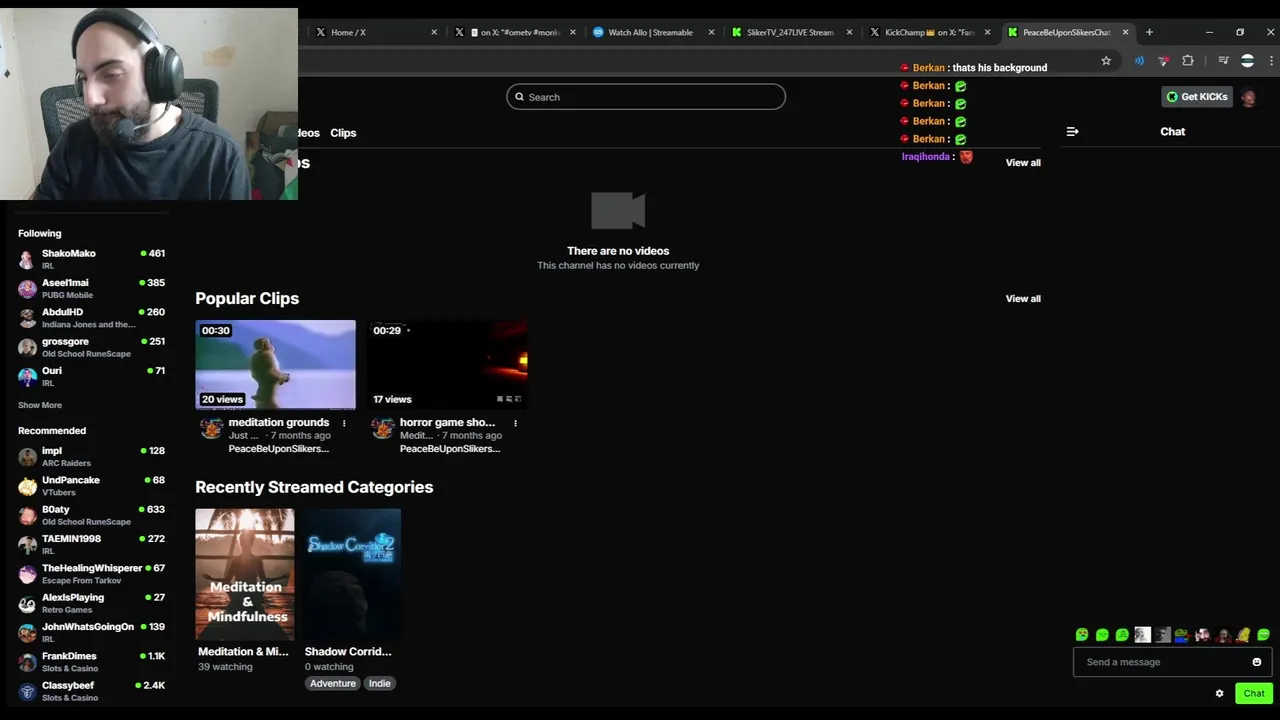Open the browser extensions puzzle icon
Image resolution: width=1280 pixels, height=720 pixels.
[1188, 61]
